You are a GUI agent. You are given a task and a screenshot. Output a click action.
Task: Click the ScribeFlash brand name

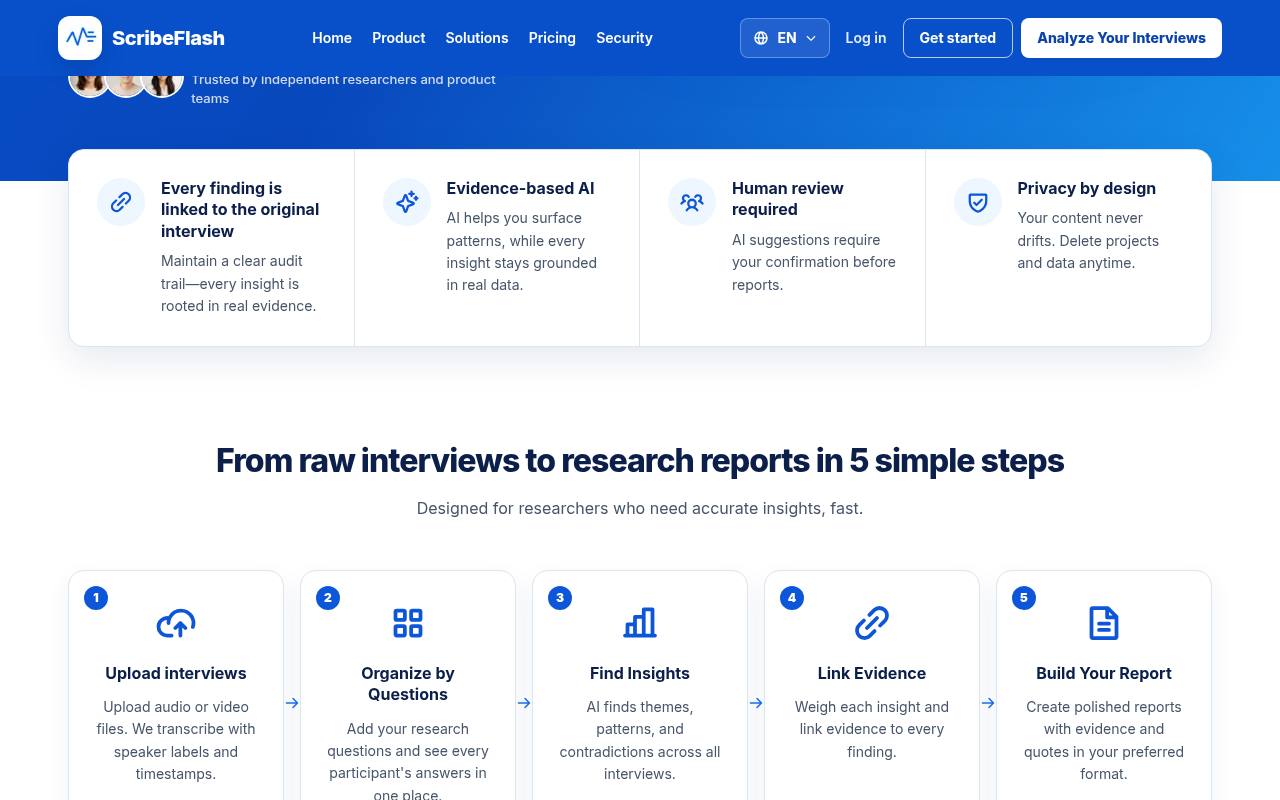coord(168,38)
